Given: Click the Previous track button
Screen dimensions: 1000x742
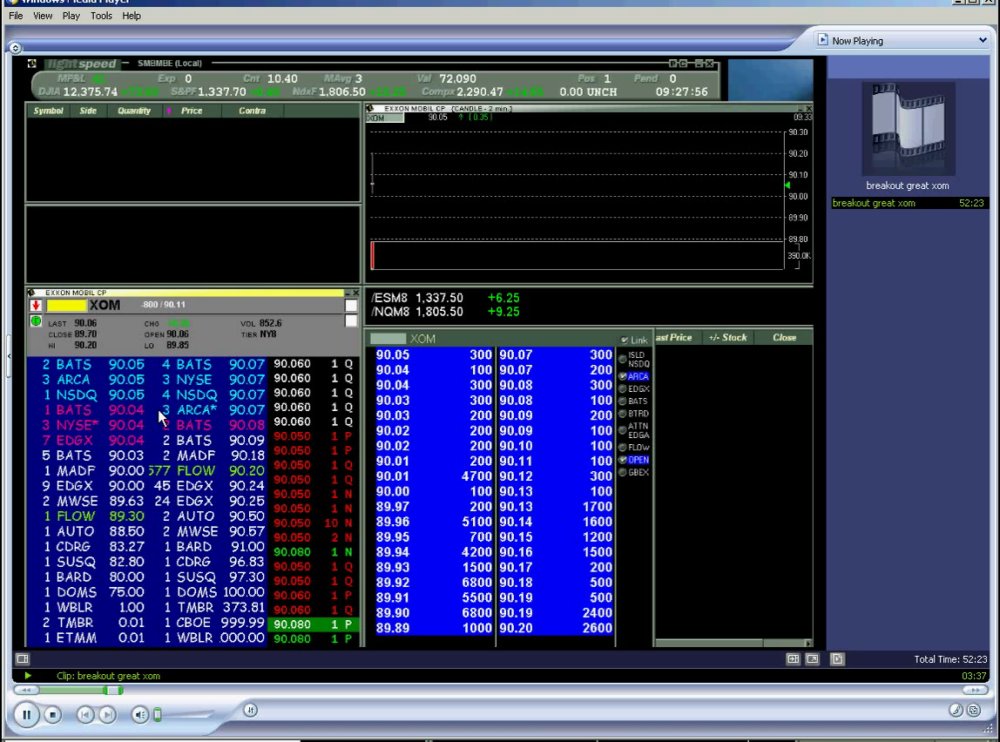Looking at the screenshot, I should click(x=85, y=715).
